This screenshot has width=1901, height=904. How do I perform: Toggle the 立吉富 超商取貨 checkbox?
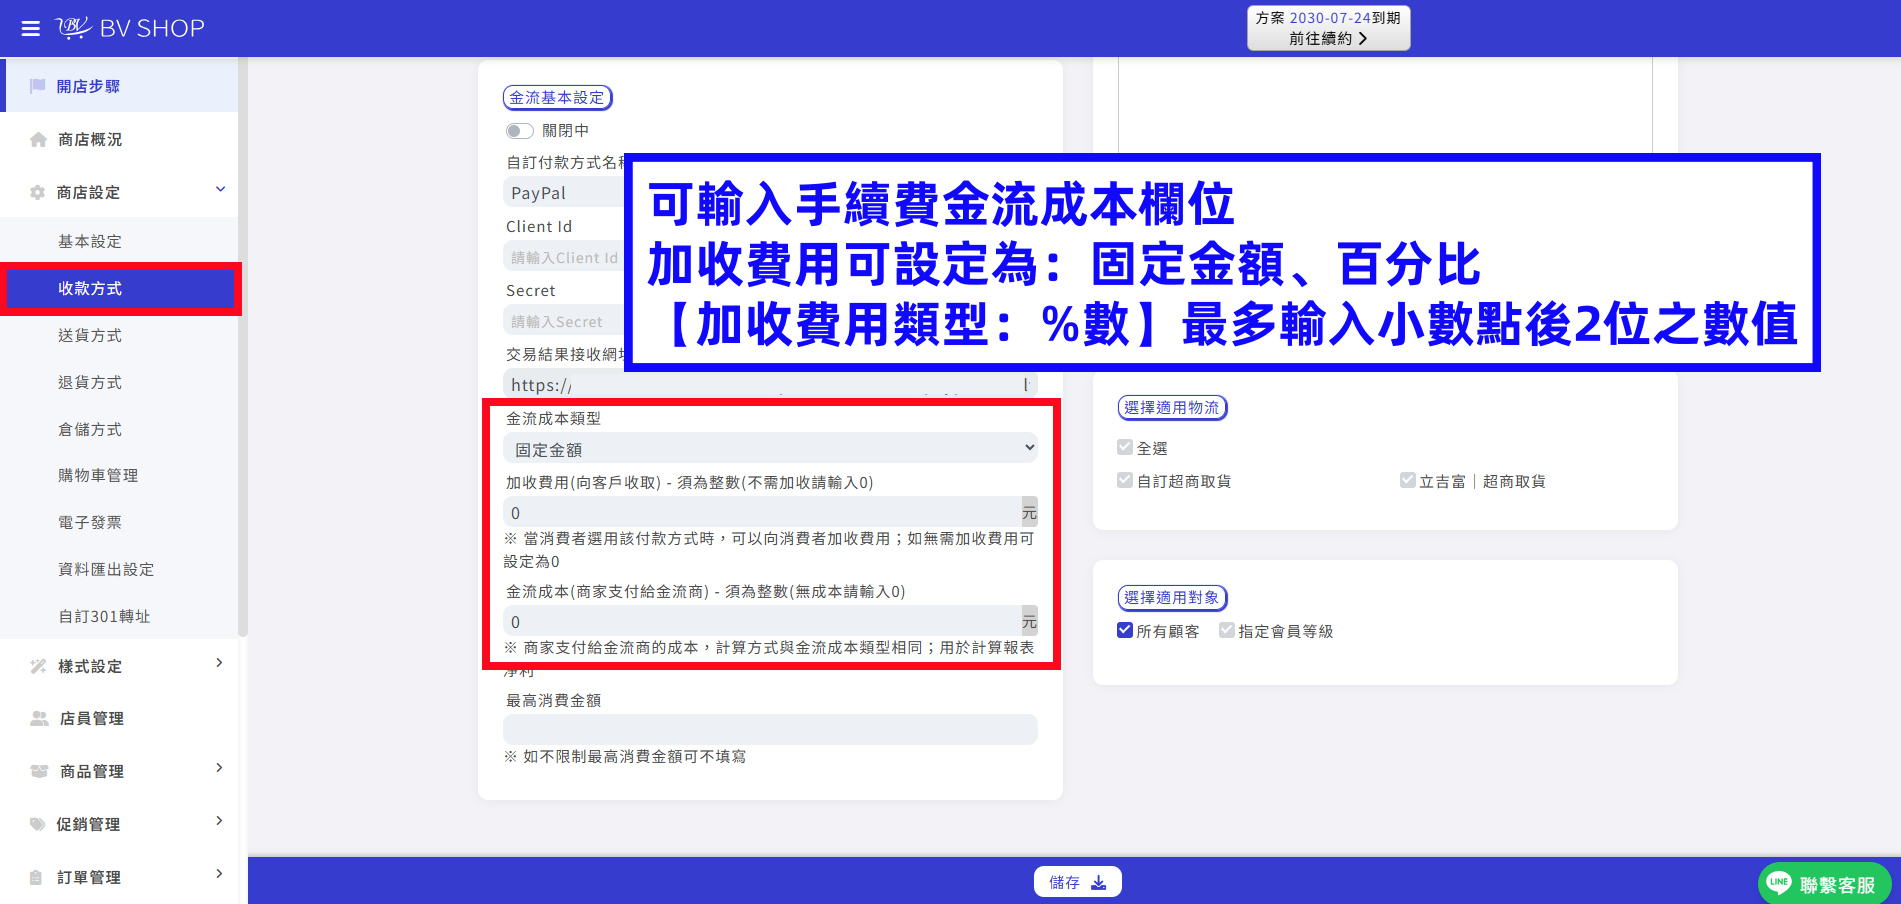[1408, 480]
